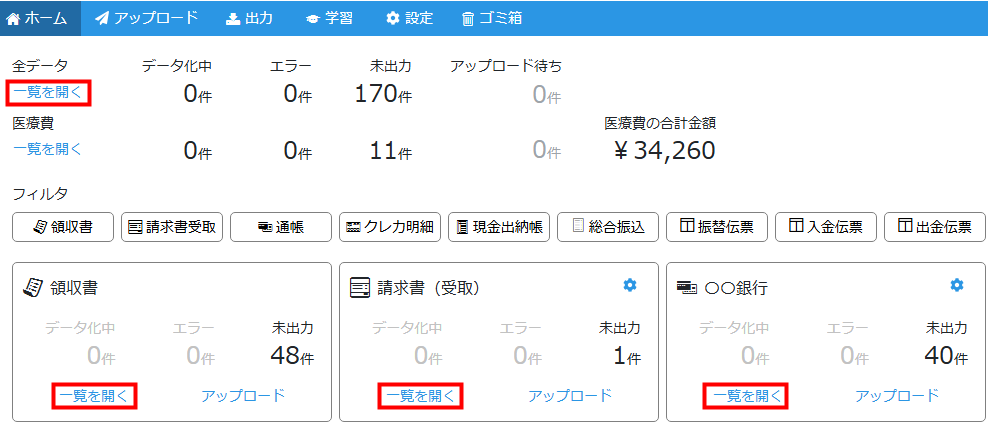The image size is (988, 424).
Task: Open the 出力 tab
Action: (x=249, y=18)
